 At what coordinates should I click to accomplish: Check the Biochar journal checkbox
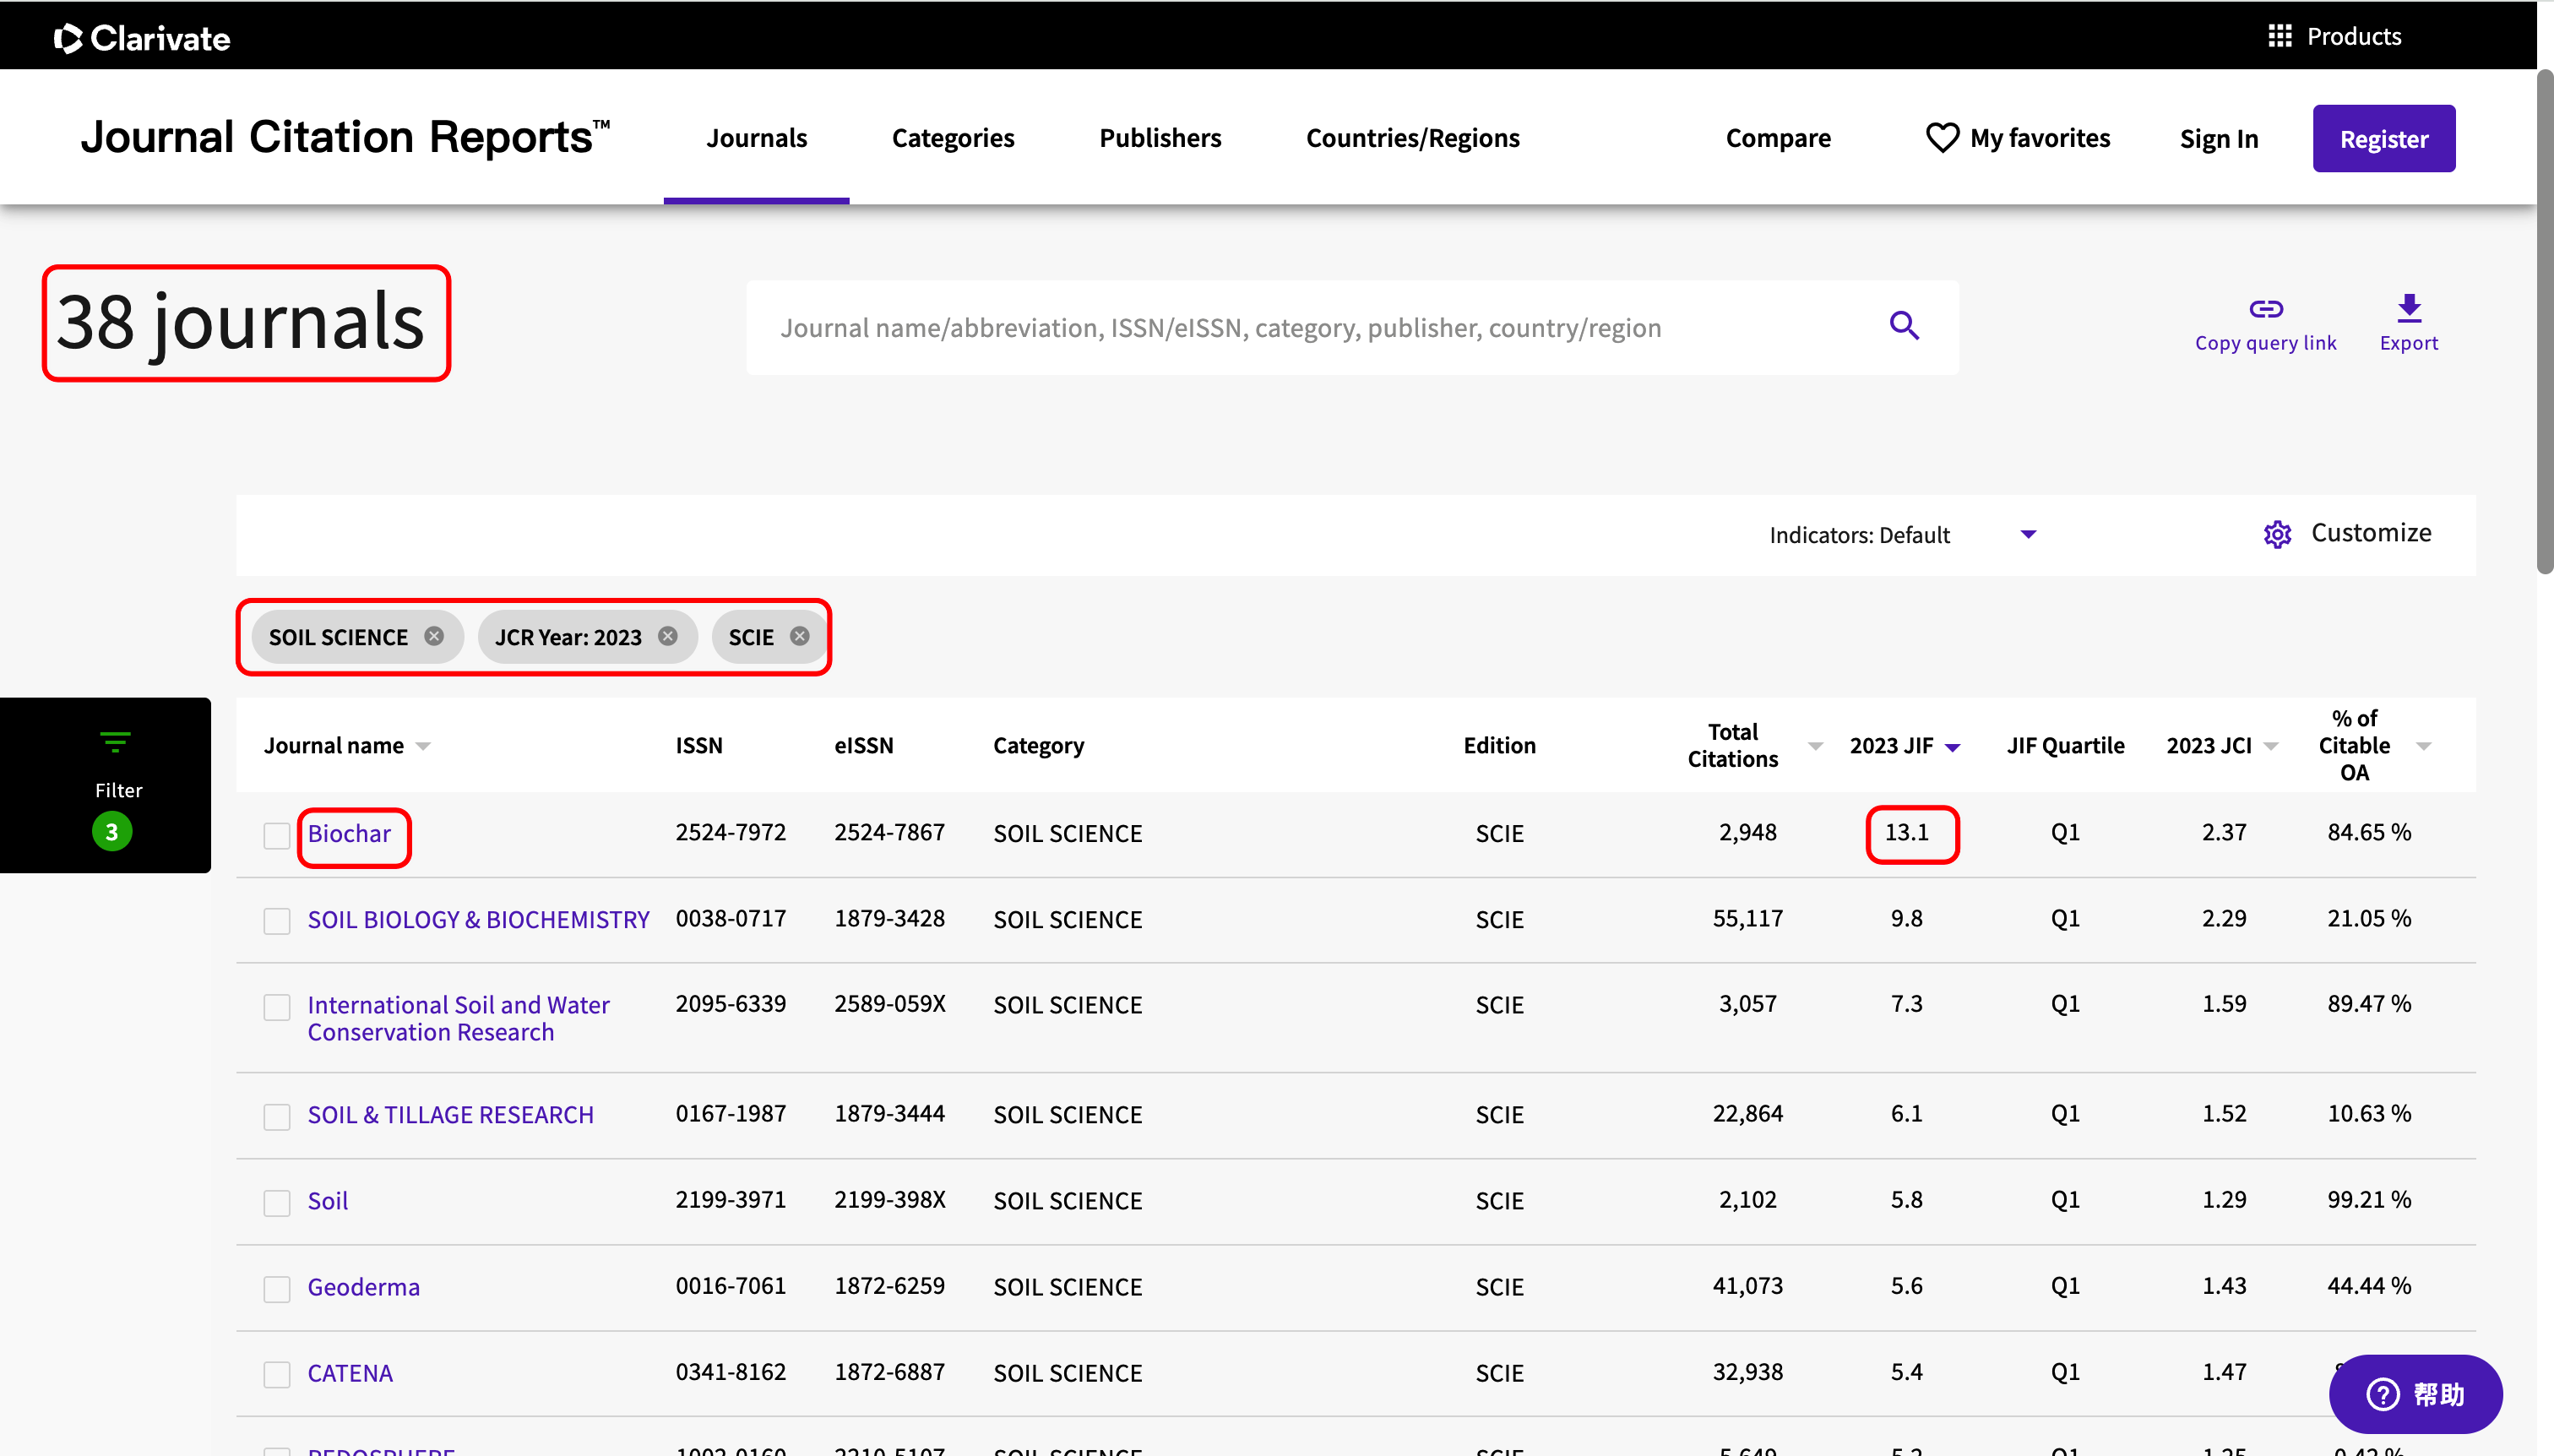[x=277, y=835]
